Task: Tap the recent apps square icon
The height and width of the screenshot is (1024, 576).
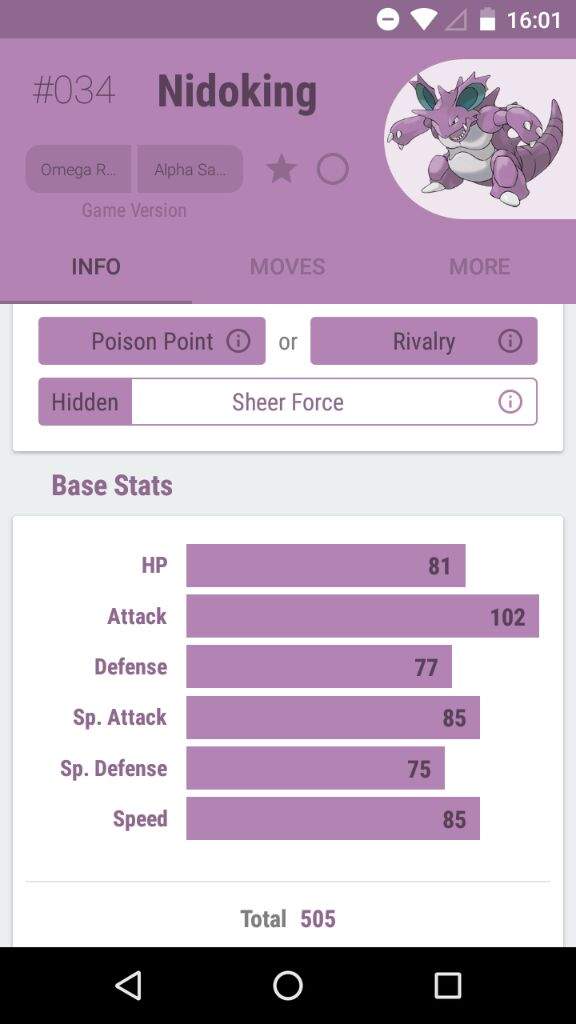Action: (x=448, y=985)
